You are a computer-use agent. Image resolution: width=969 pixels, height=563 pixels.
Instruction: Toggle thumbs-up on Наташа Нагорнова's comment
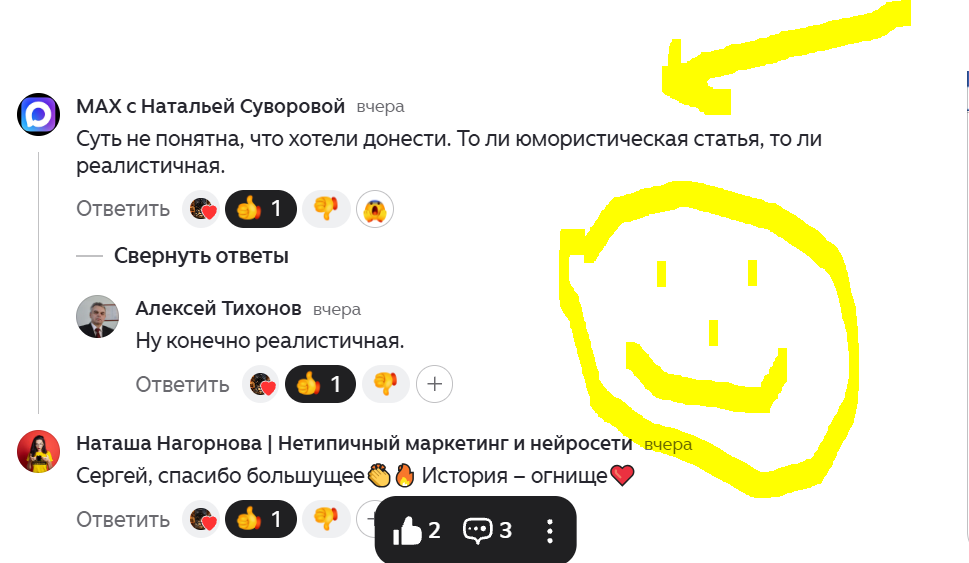[261, 519]
